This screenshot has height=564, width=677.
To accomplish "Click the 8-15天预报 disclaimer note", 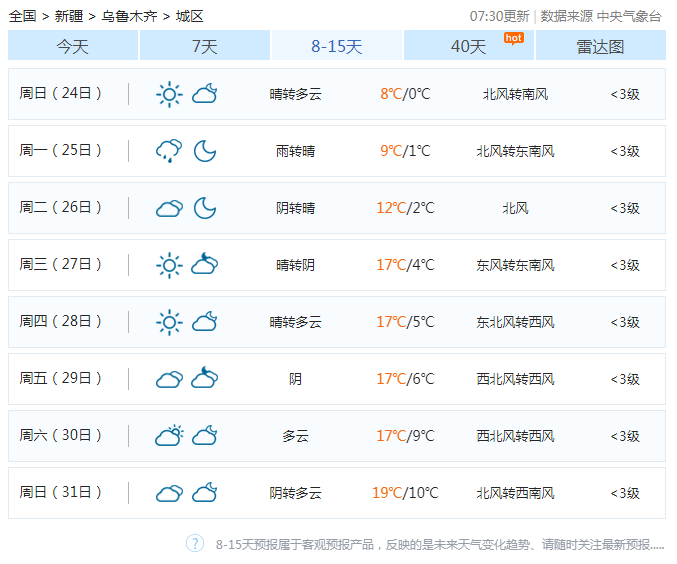I will (x=440, y=545).
